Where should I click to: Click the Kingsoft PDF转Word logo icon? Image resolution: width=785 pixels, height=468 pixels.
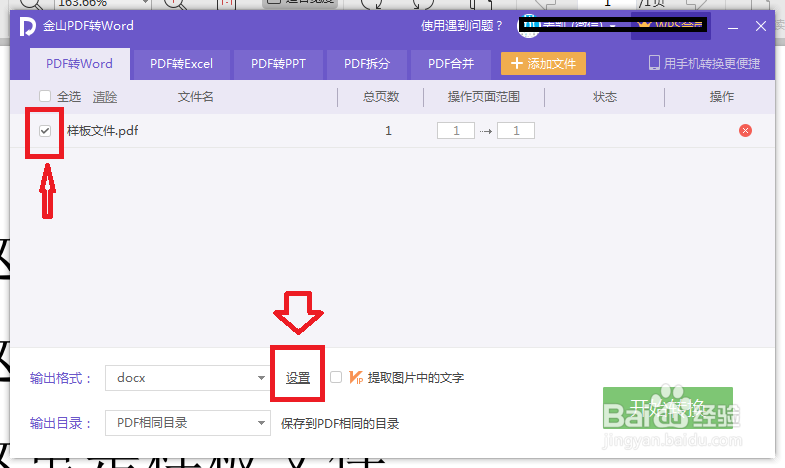(28, 26)
